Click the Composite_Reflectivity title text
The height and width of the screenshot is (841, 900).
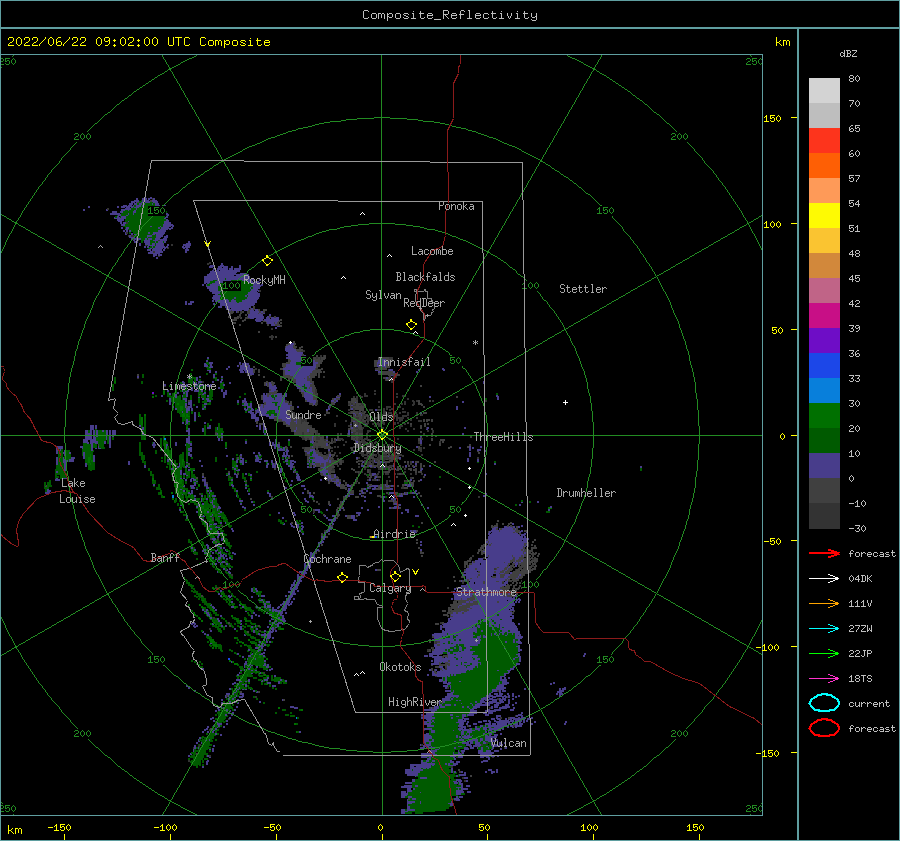(449, 15)
